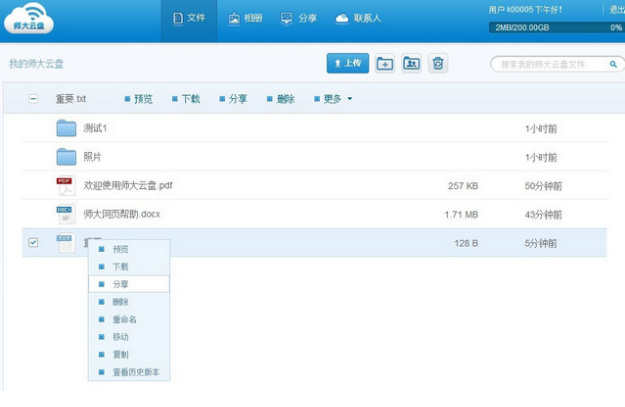Click the 我的师大云盘 breadcrumb
This screenshot has height=407, width=625.
36,64
